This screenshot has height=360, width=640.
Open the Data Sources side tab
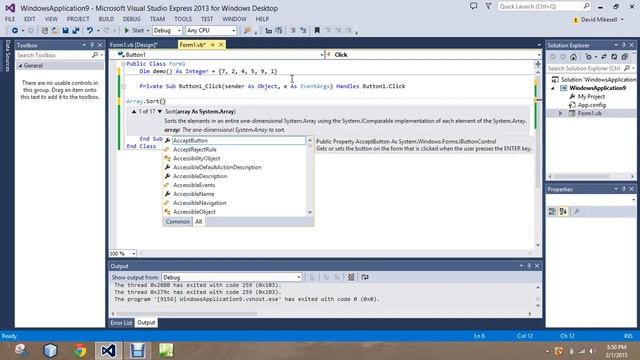(7, 56)
